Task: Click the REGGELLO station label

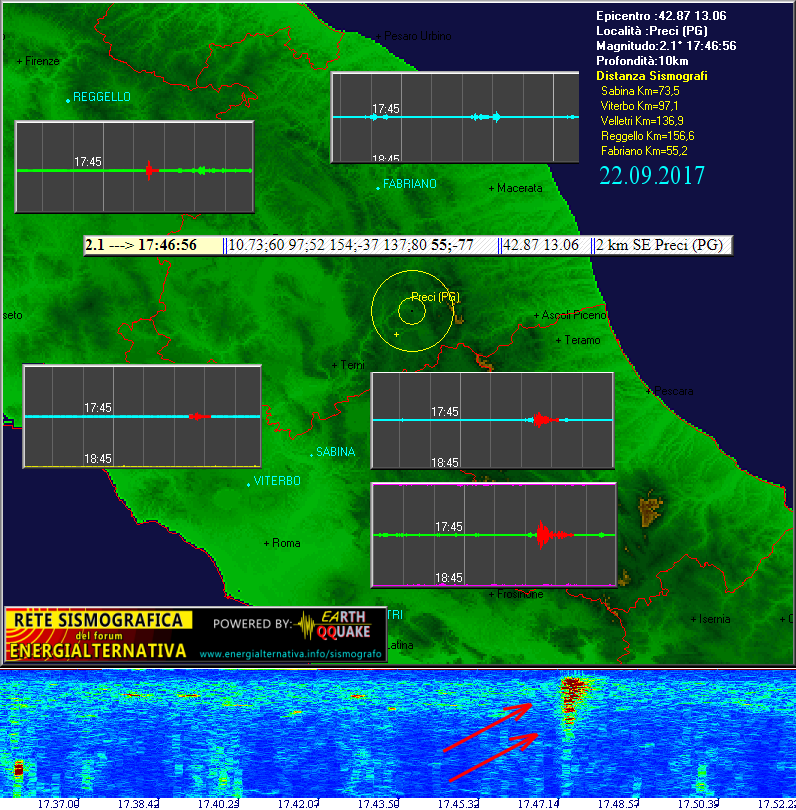Action: pos(102,97)
